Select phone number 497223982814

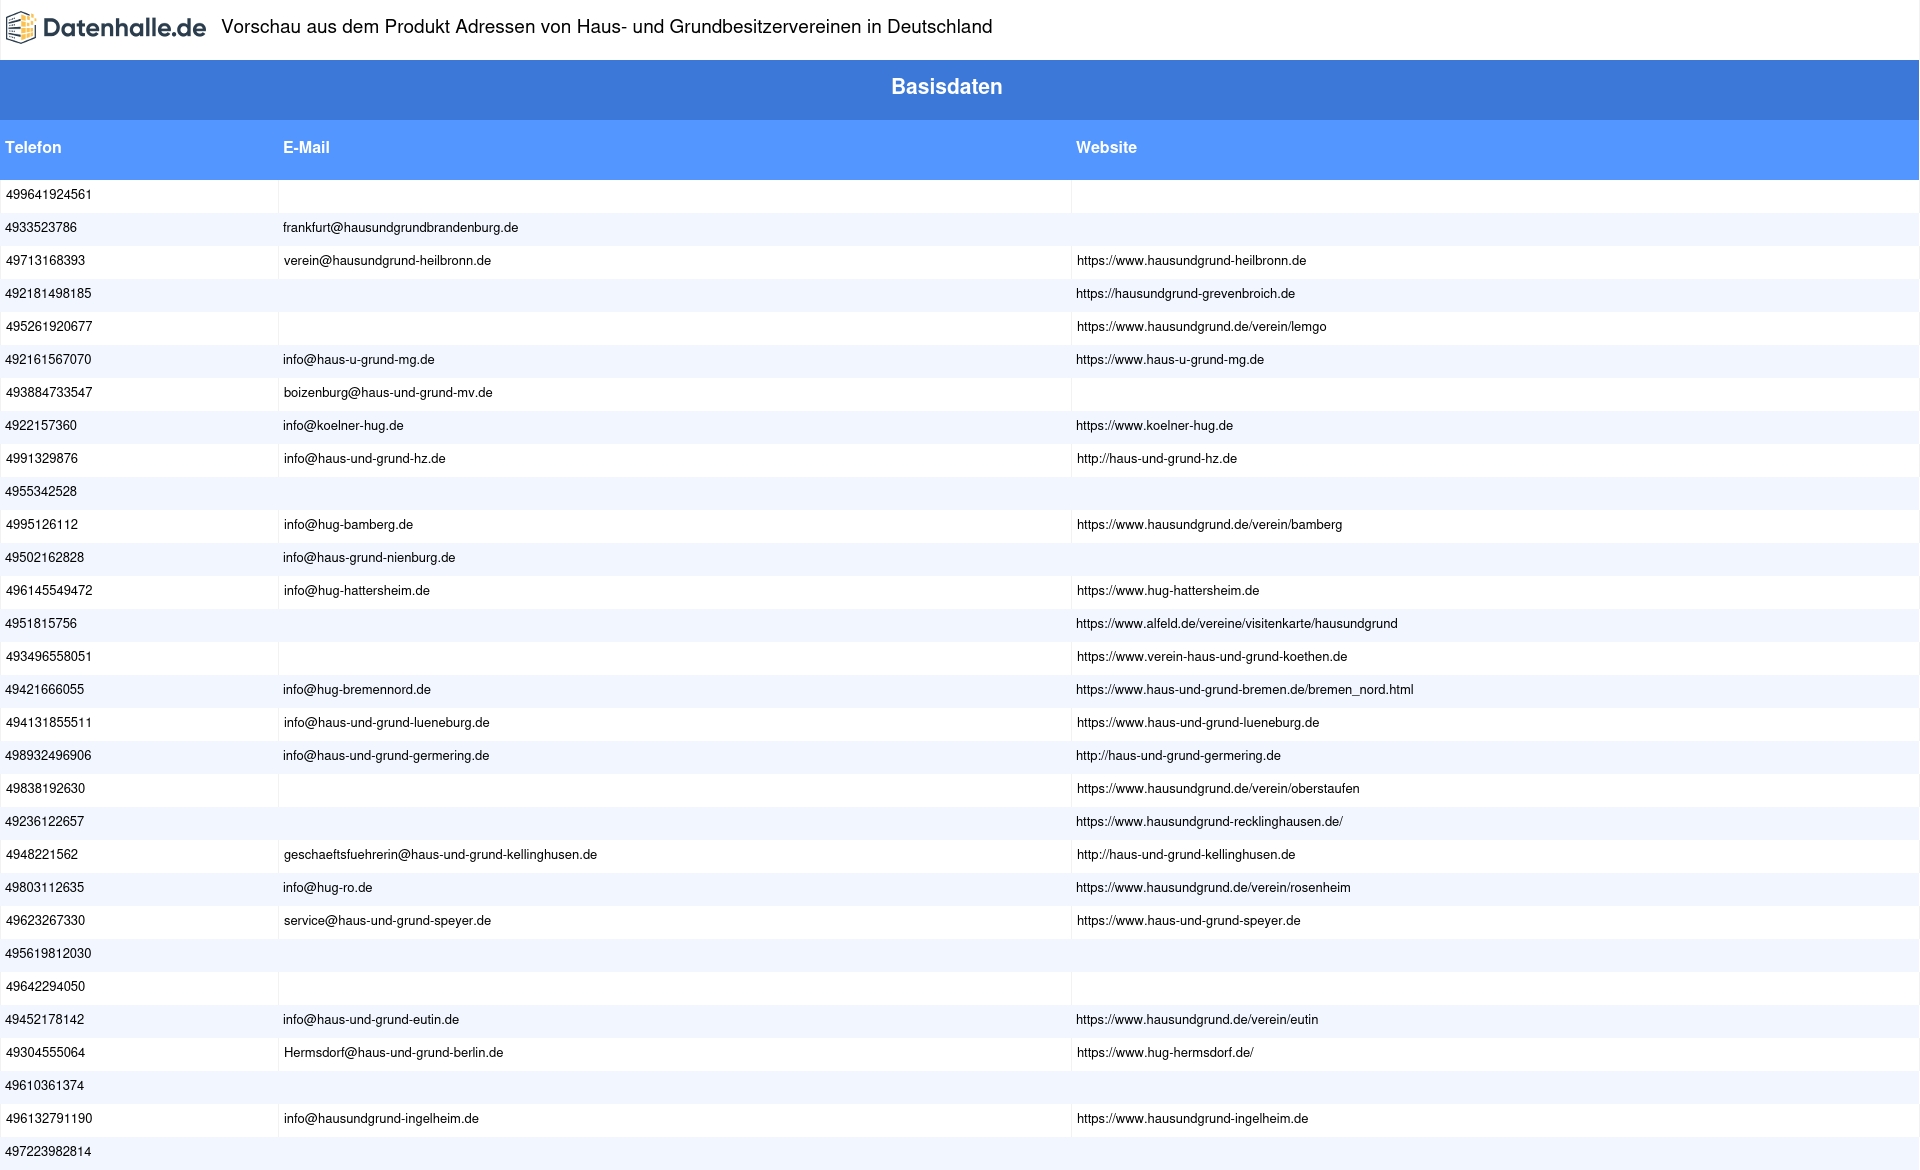coord(48,1152)
